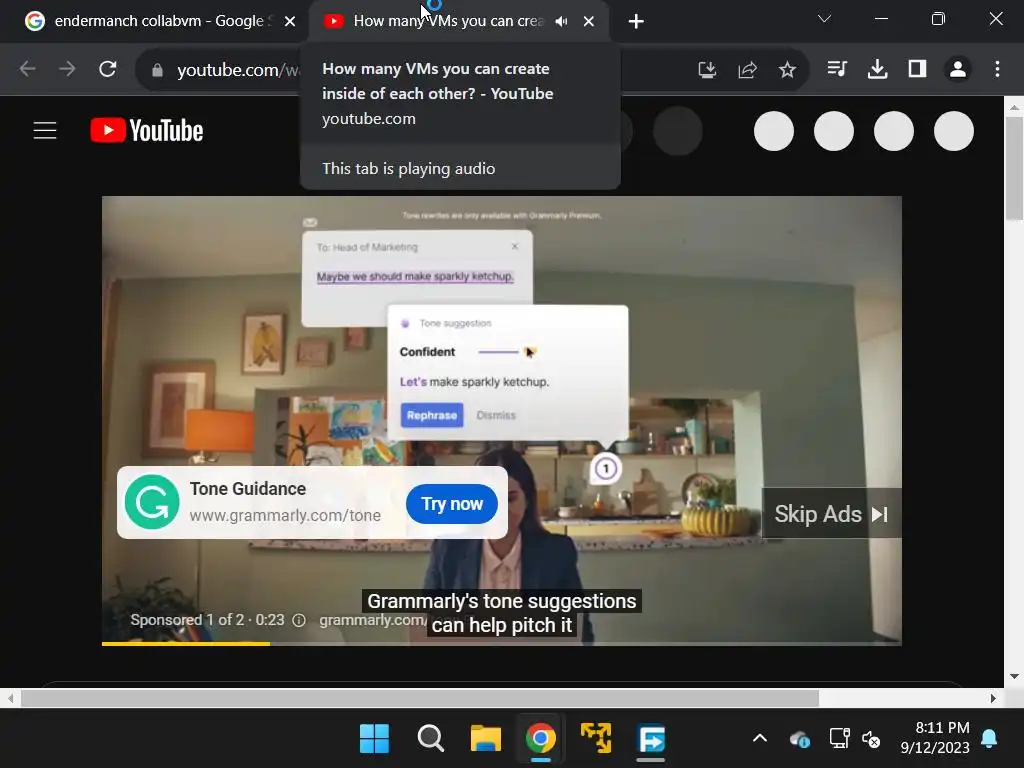The width and height of the screenshot is (1024, 768).
Task: Close the YouTube tab
Action: (x=588, y=22)
